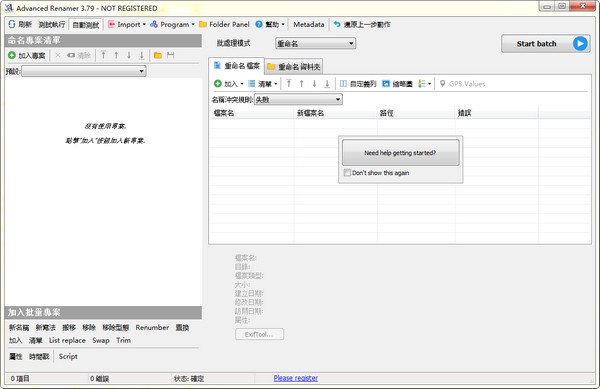This screenshot has height=389, width=600.
Task: Add a Trim batch method
Action: click(x=123, y=340)
